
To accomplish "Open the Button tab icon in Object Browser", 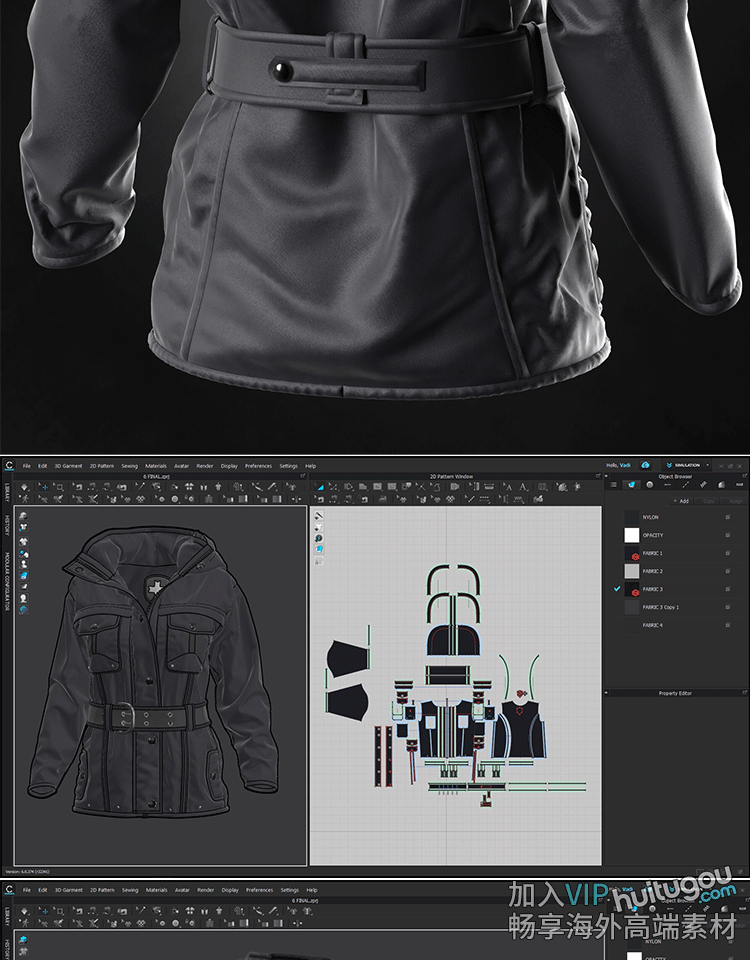I will click(650, 485).
